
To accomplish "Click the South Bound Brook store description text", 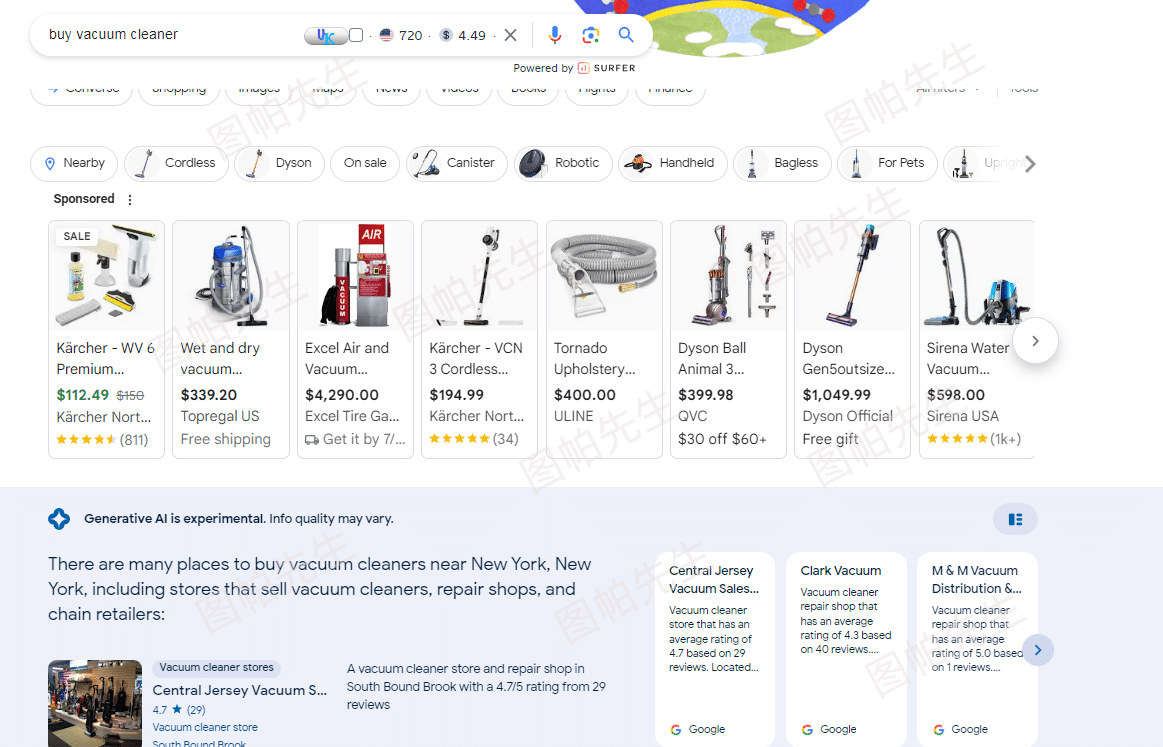I will click(x=476, y=687).
